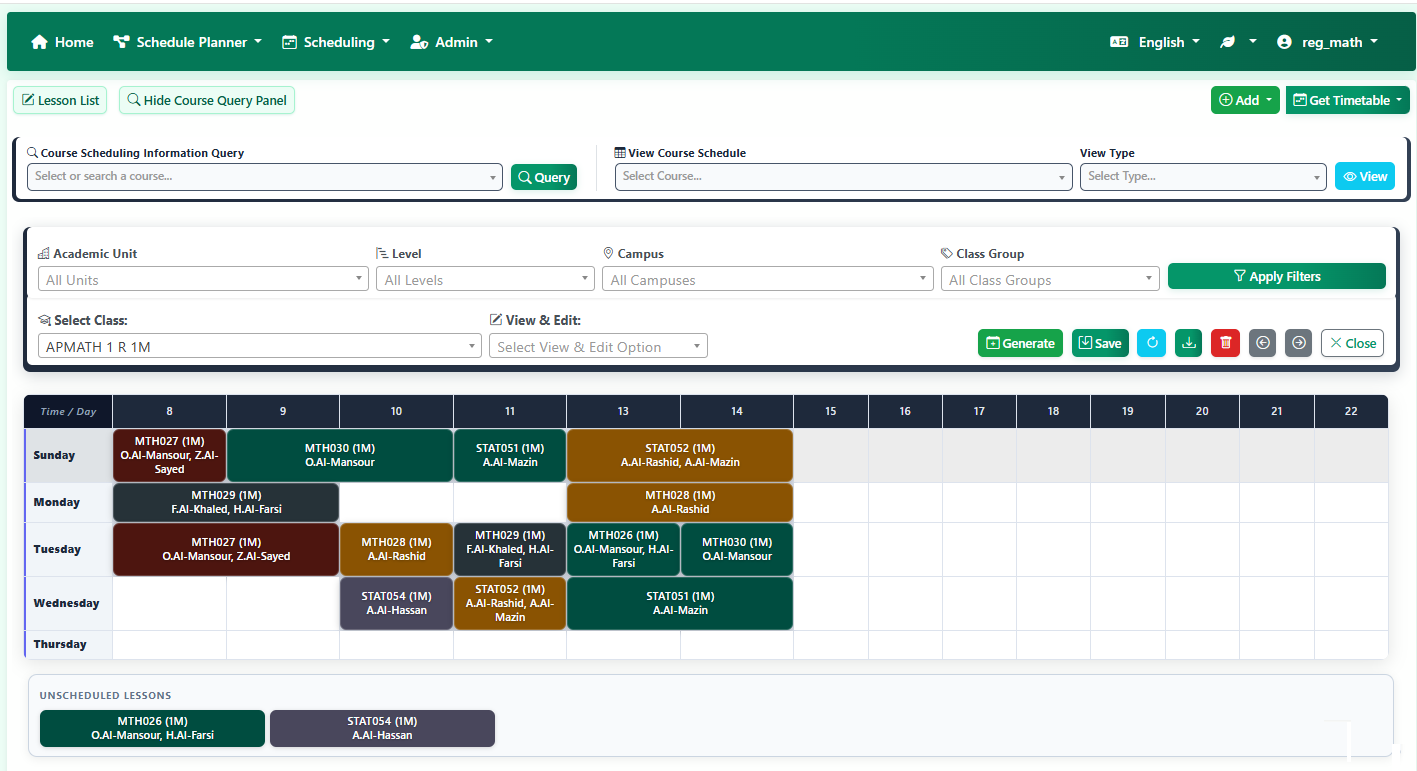This screenshot has width=1417, height=771.
Task: Go to next class with the right arrow icon
Action: click(1298, 343)
